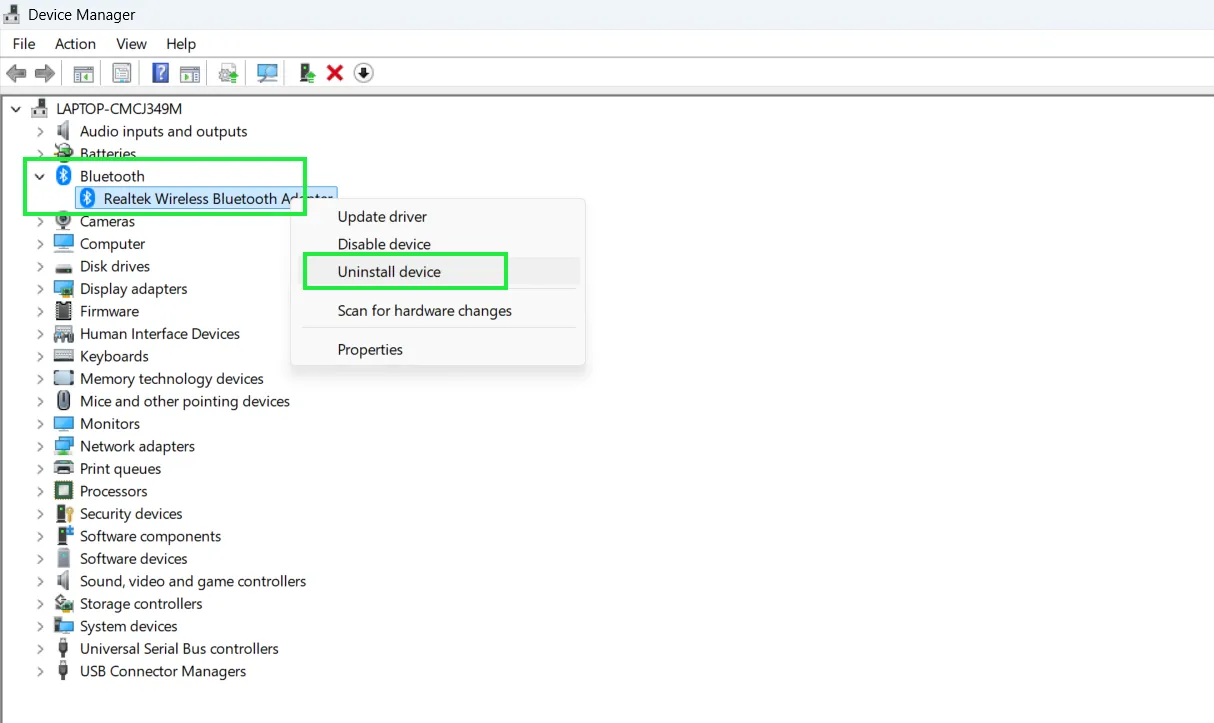The width and height of the screenshot is (1214, 723).
Task: Open Help via the blue question mark icon
Action: (160, 72)
